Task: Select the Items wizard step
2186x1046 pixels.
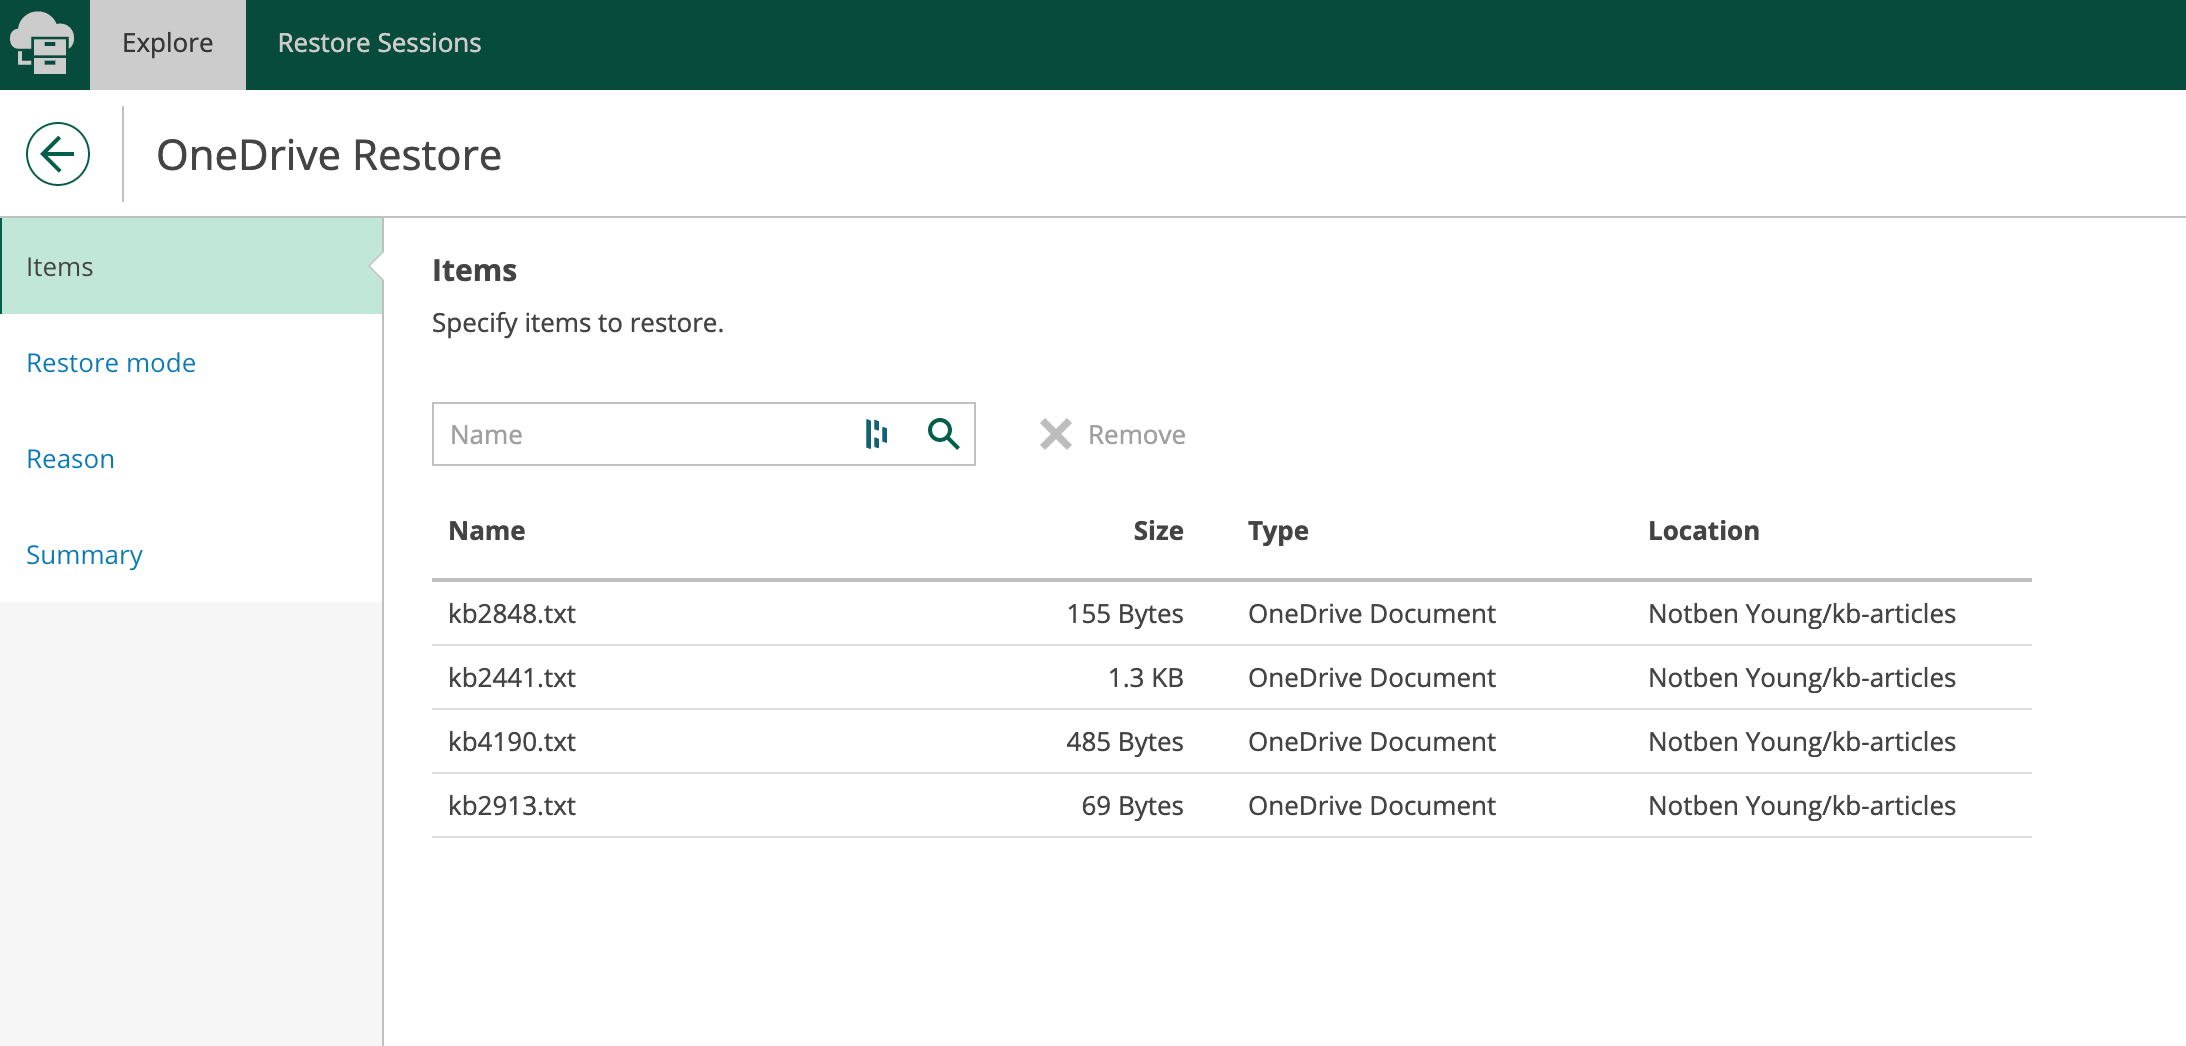Action: coord(192,266)
